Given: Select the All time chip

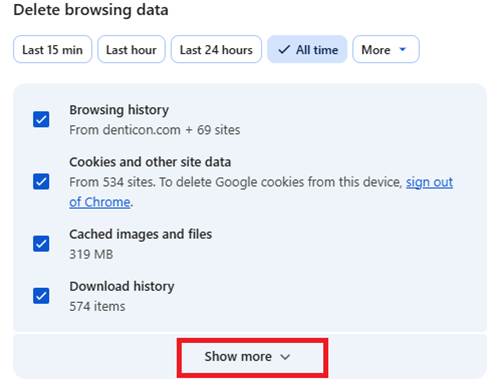Looking at the screenshot, I should pos(307,49).
